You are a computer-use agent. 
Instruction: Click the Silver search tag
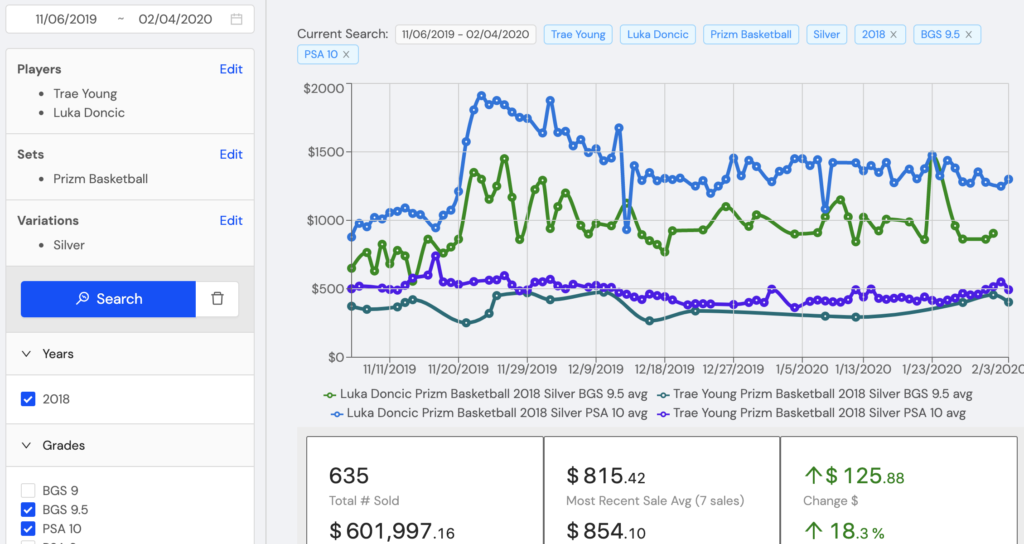(826, 35)
